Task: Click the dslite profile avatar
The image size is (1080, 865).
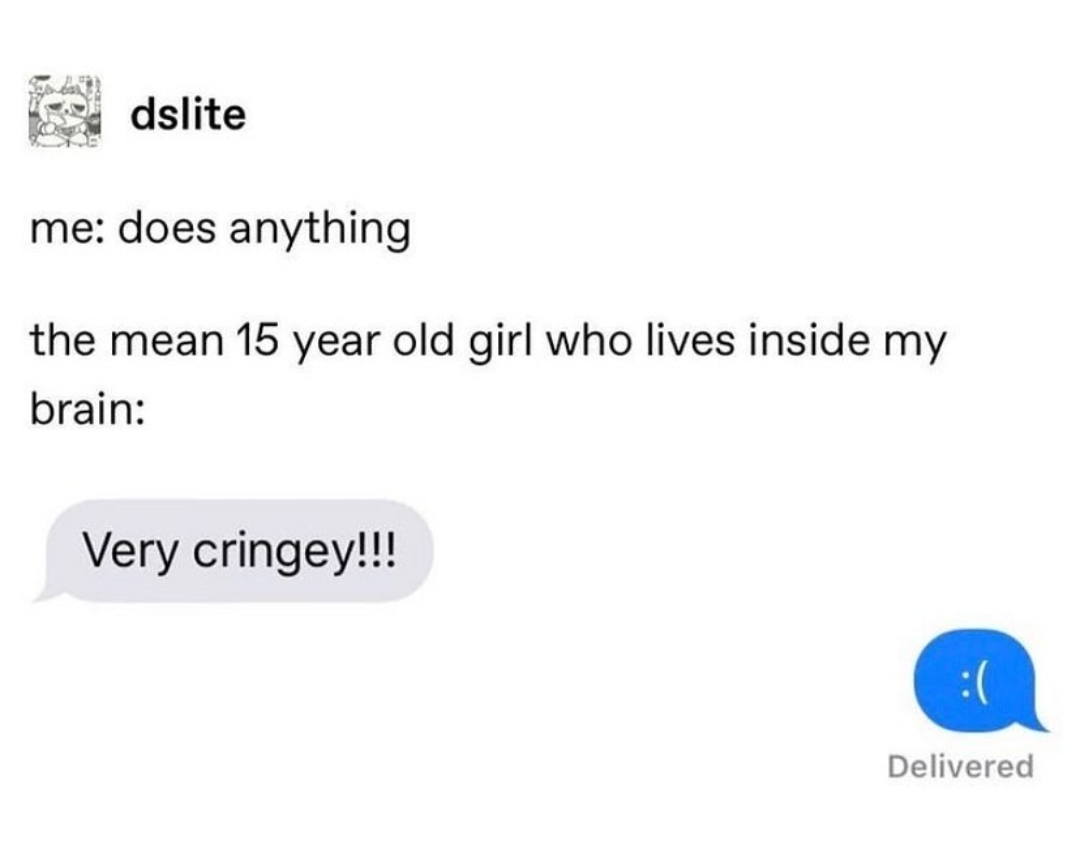Action: click(x=65, y=113)
